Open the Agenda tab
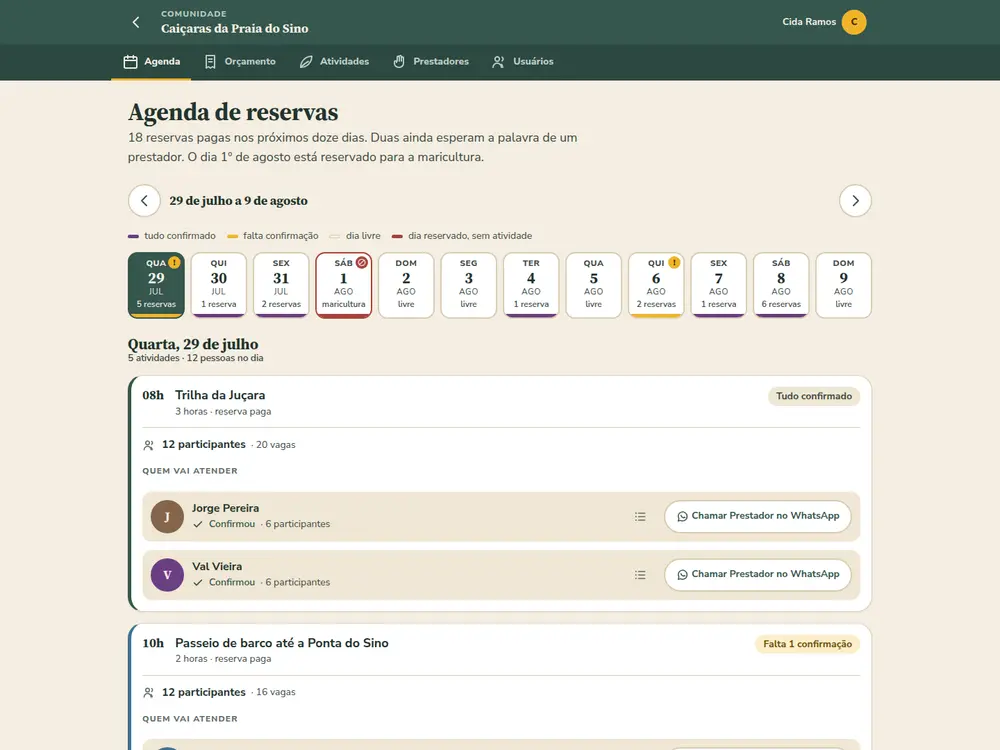This screenshot has width=1000, height=750. (151, 62)
